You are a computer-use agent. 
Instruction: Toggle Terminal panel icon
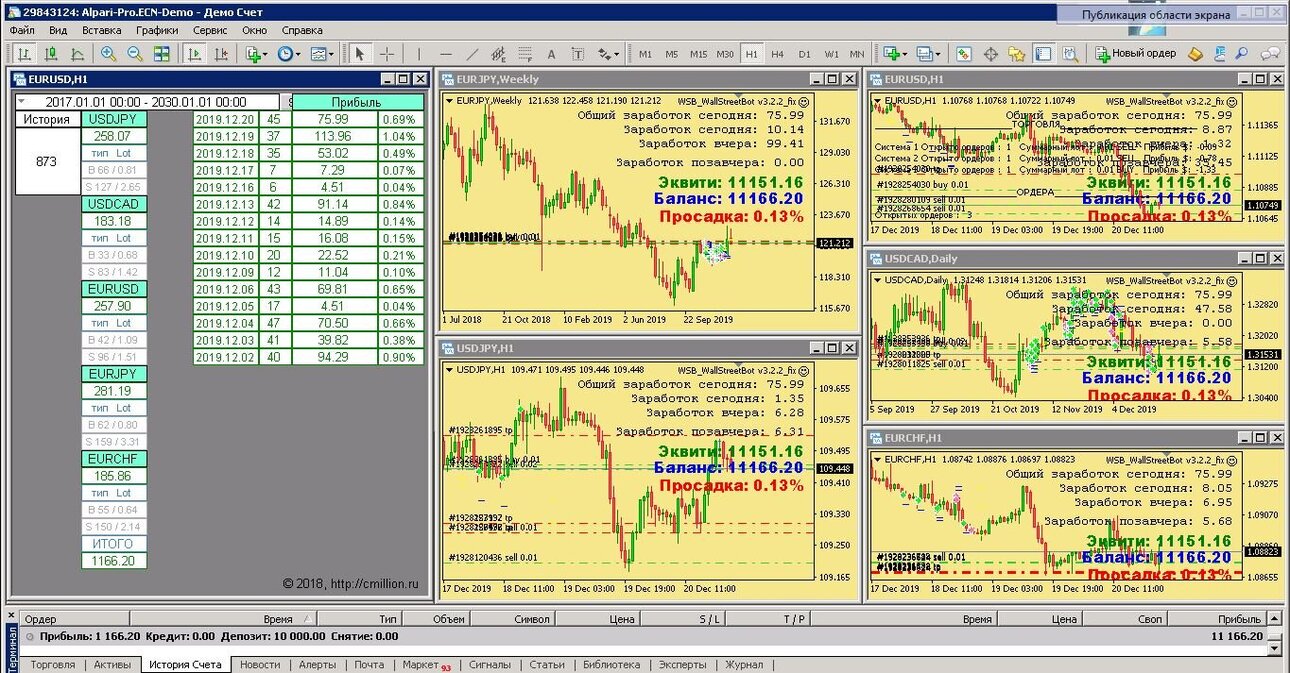pyautogui.click(x=1043, y=54)
